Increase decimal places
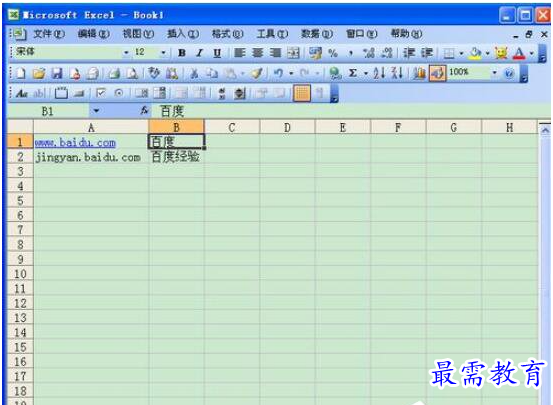Screen dimensions: 553x405 pos(369,53)
